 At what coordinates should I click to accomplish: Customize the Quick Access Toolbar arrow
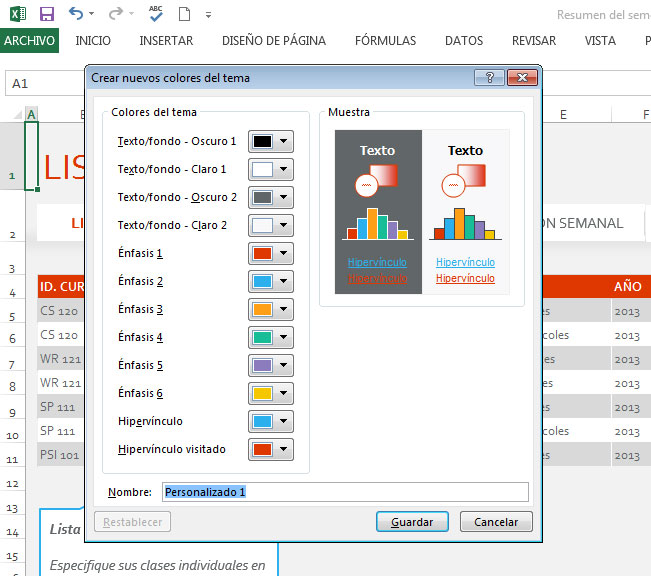coord(208,15)
